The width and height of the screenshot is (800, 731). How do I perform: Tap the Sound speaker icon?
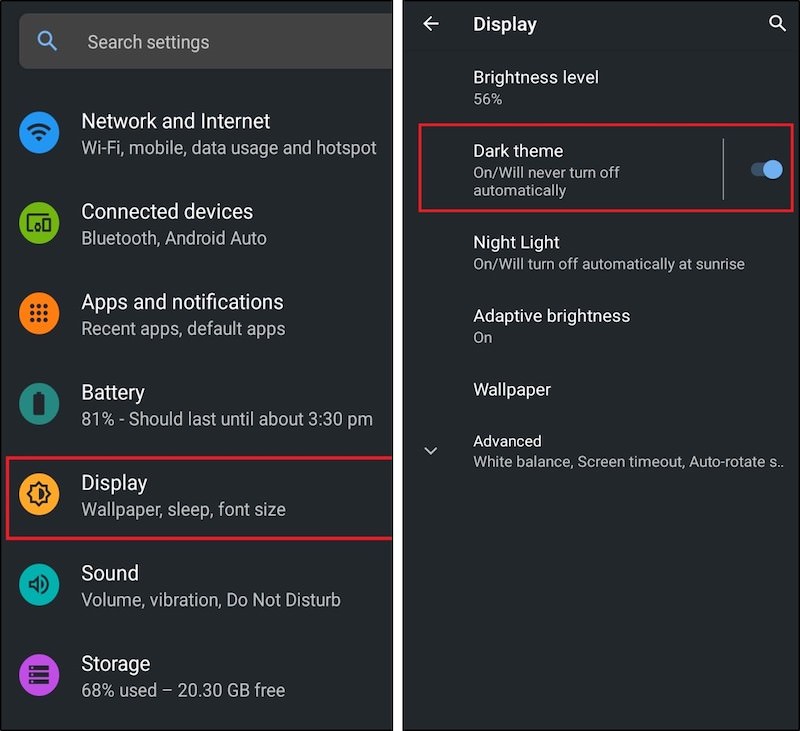pyautogui.click(x=39, y=584)
